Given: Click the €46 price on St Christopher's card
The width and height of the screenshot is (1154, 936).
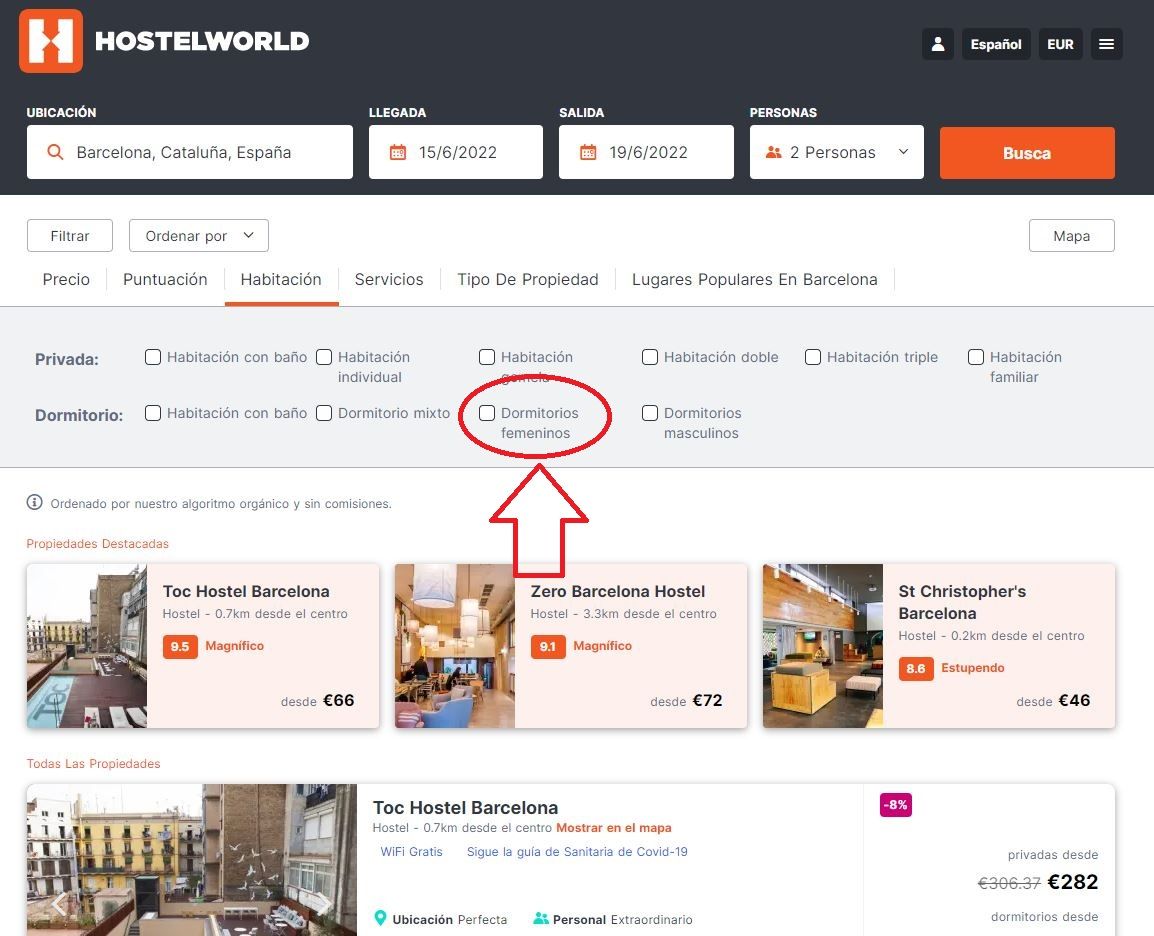Looking at the screenshot, I should [x=1075, y=701].
